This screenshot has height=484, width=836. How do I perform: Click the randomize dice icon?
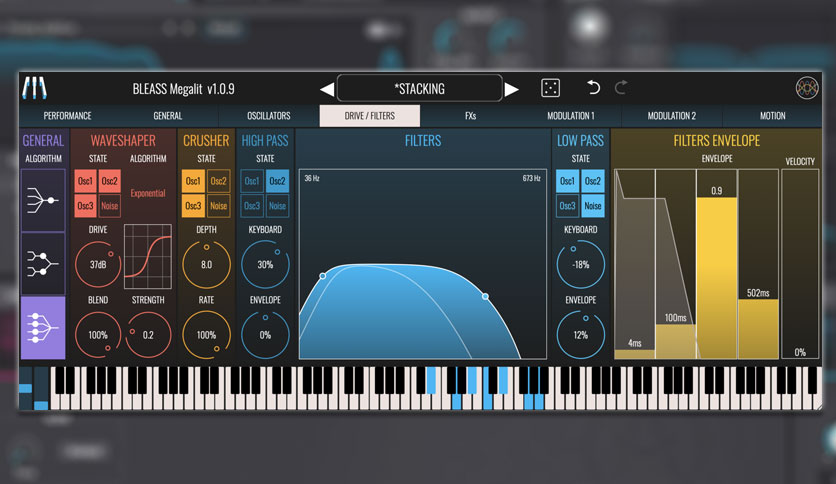550,88
